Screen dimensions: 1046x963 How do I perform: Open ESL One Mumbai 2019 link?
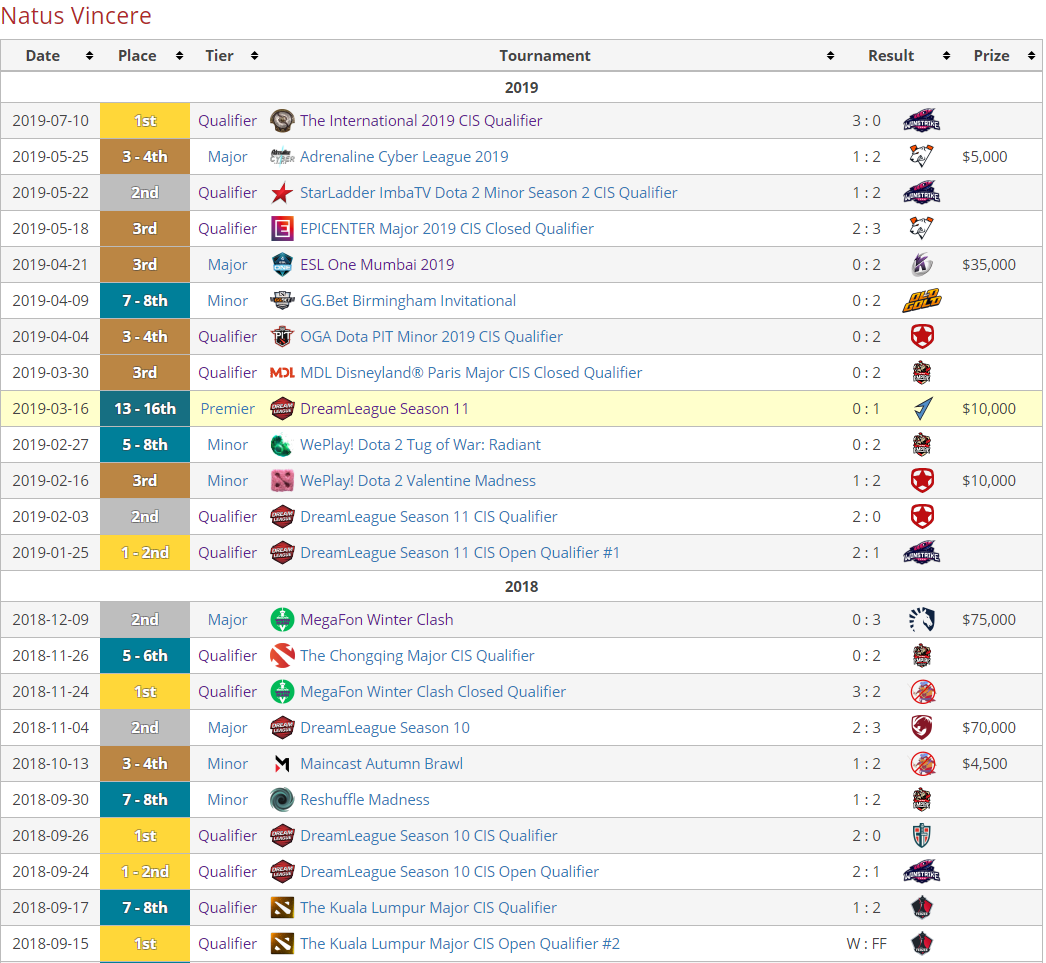377,265
